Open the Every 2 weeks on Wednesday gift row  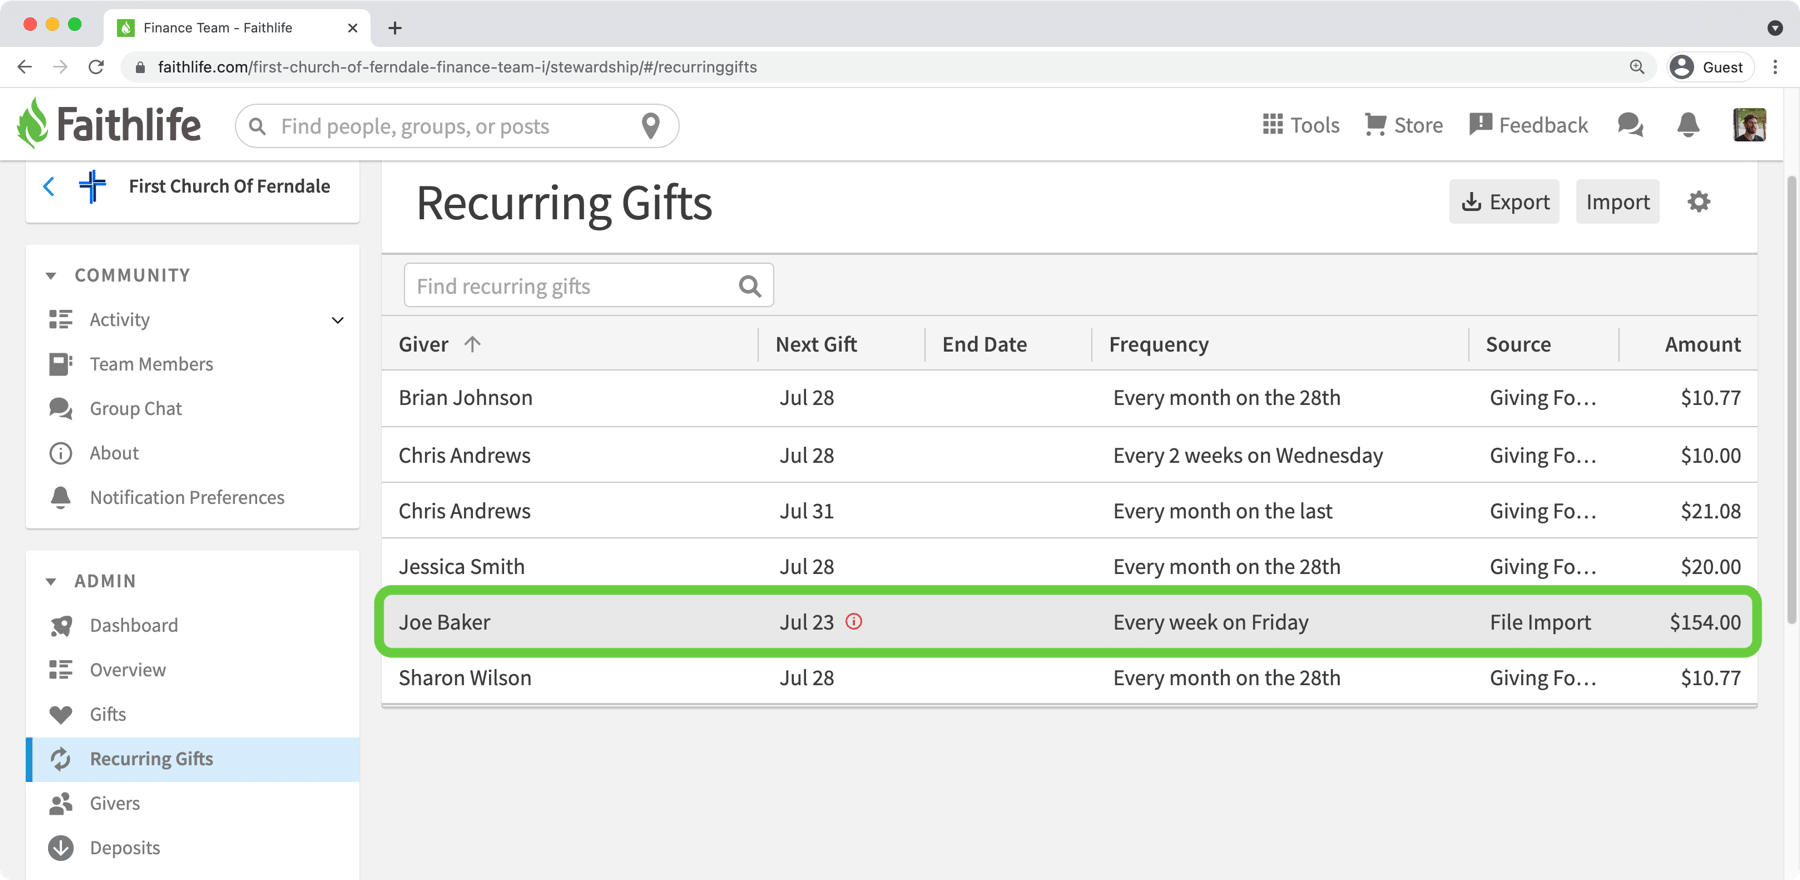coord(1069,455)
